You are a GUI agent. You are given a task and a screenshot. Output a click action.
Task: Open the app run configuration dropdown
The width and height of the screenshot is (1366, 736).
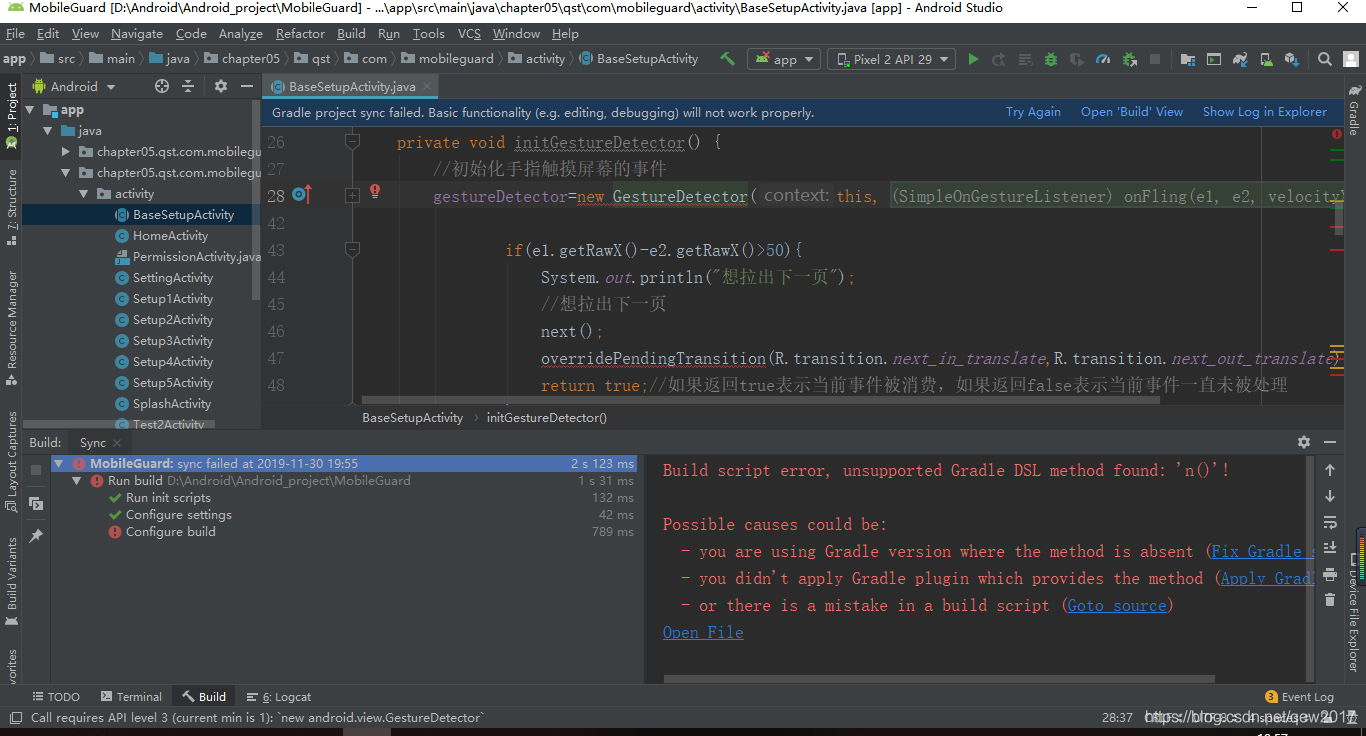tap(784, 59)
